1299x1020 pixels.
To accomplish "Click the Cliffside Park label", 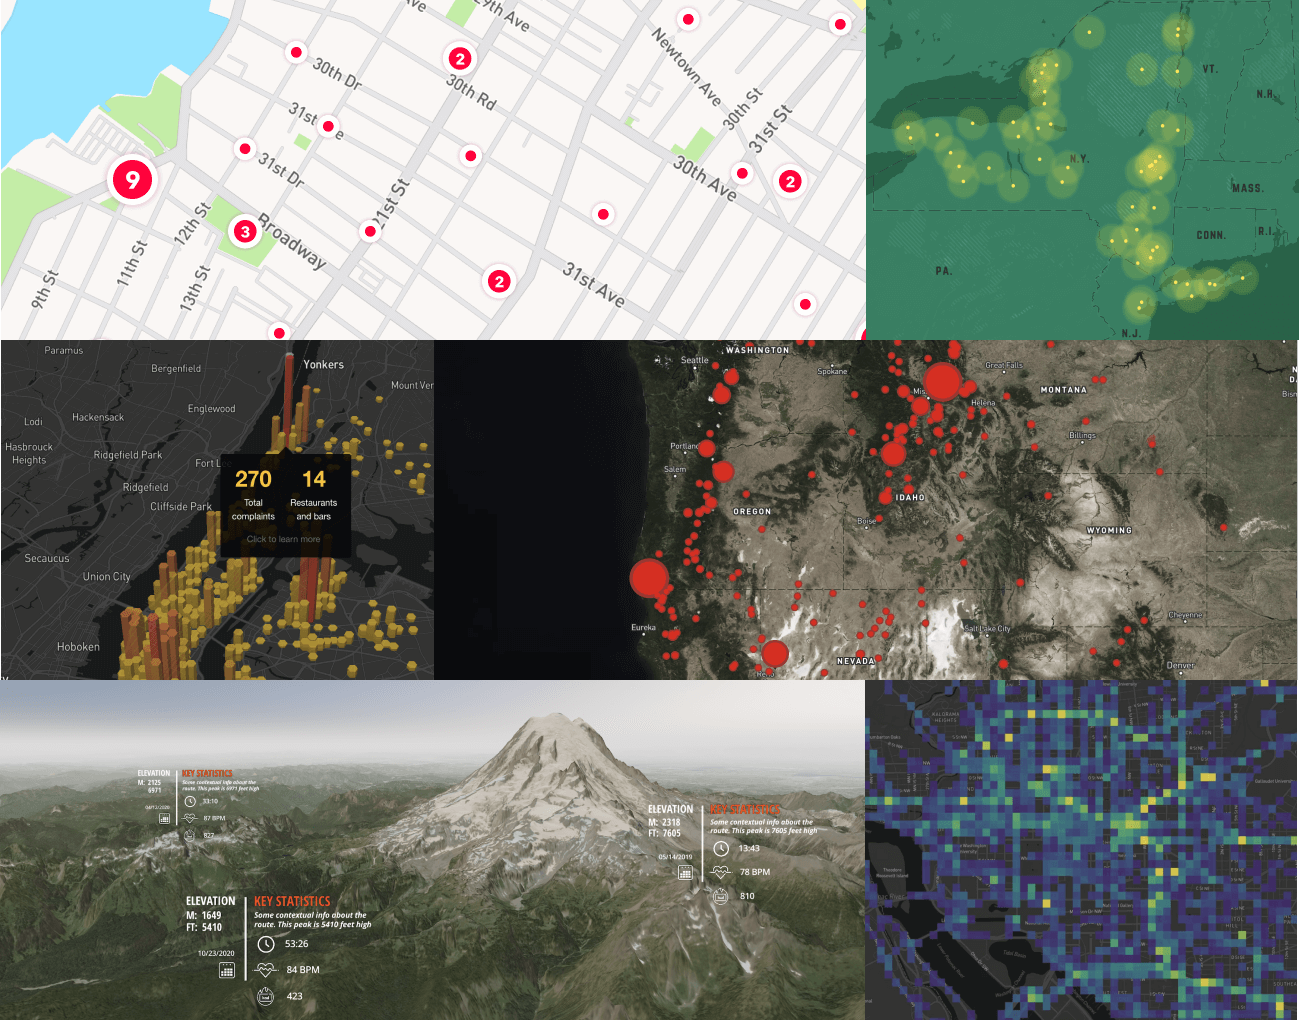I will pos(181,507).
